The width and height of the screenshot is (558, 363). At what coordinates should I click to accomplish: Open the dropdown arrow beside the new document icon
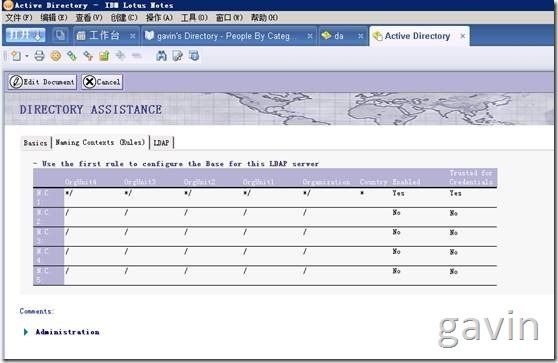point(27,56)
